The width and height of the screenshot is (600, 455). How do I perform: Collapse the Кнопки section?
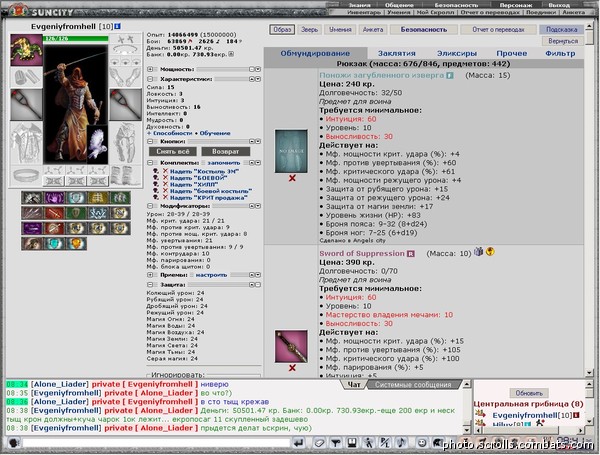pos(150,141)
